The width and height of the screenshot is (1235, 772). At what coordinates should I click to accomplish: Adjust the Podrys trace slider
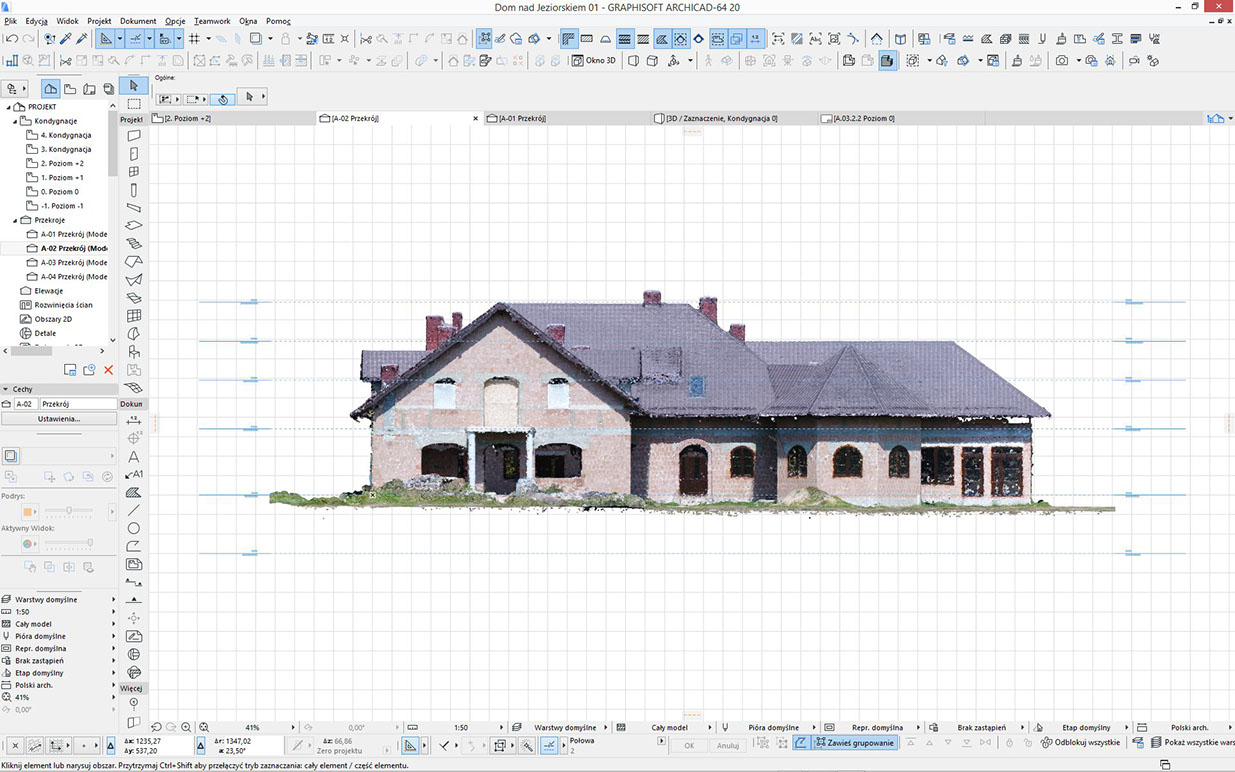click(x=68, y=511)
